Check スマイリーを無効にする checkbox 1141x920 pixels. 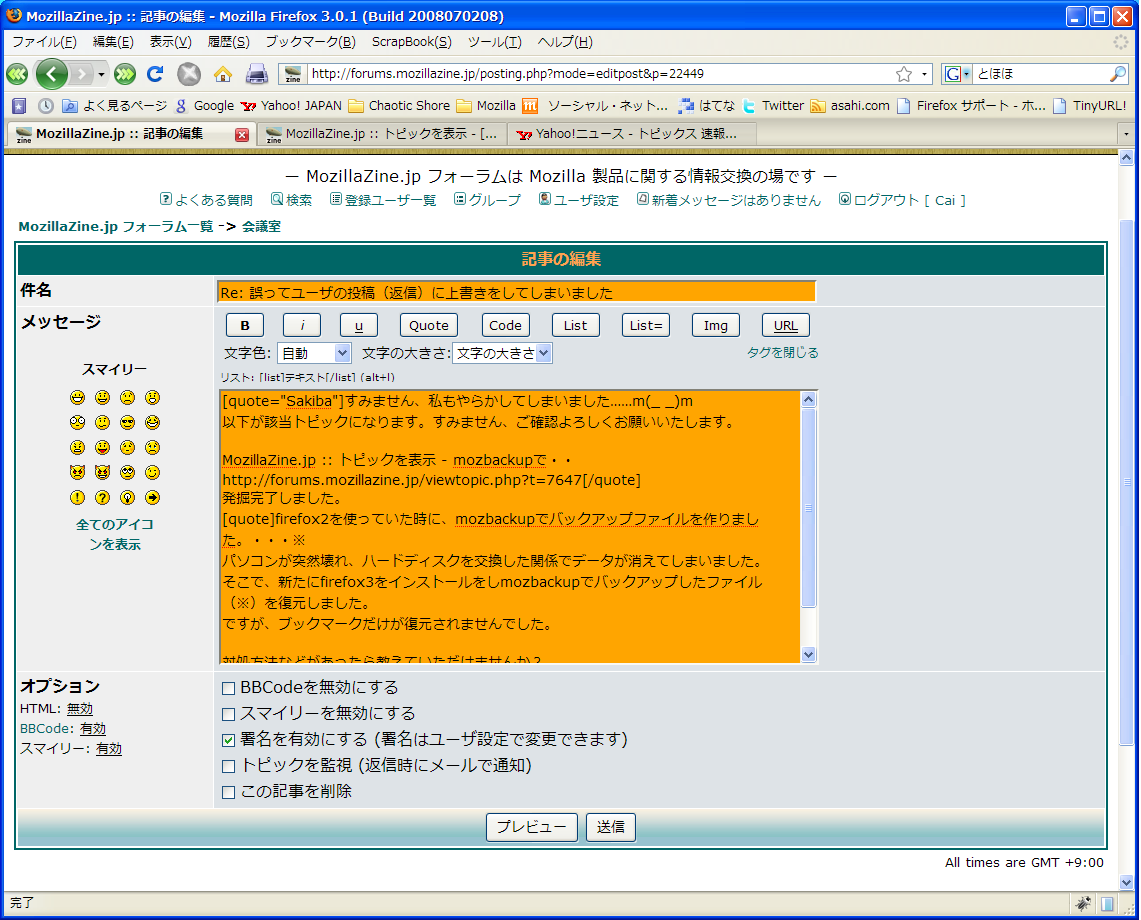click(228, 714)
